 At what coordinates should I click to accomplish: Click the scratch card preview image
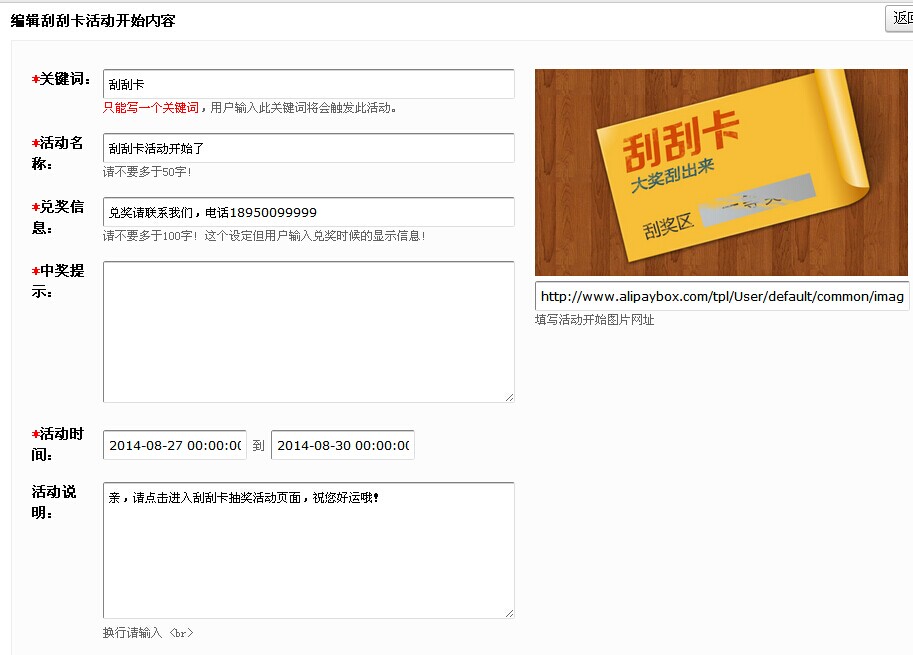point(721,172)
